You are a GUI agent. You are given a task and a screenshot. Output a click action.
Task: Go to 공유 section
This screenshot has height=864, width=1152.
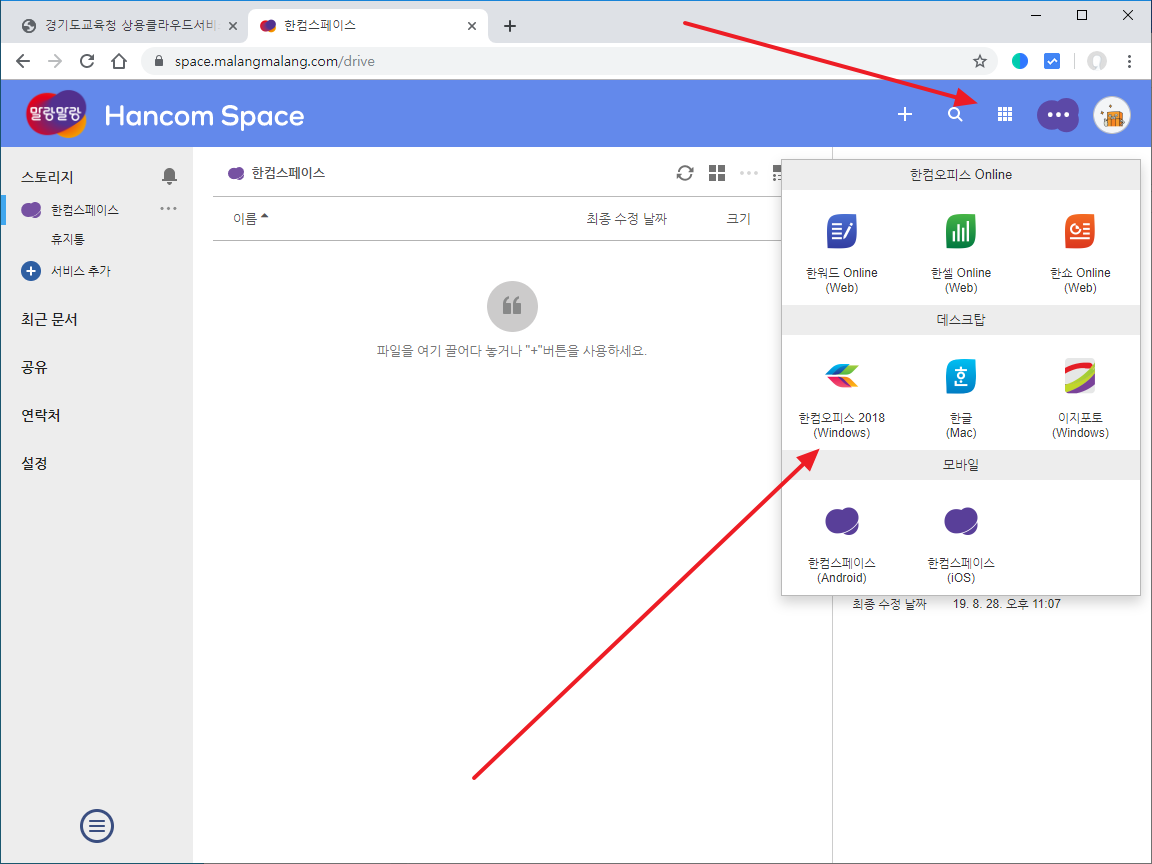tap(34, 367)
